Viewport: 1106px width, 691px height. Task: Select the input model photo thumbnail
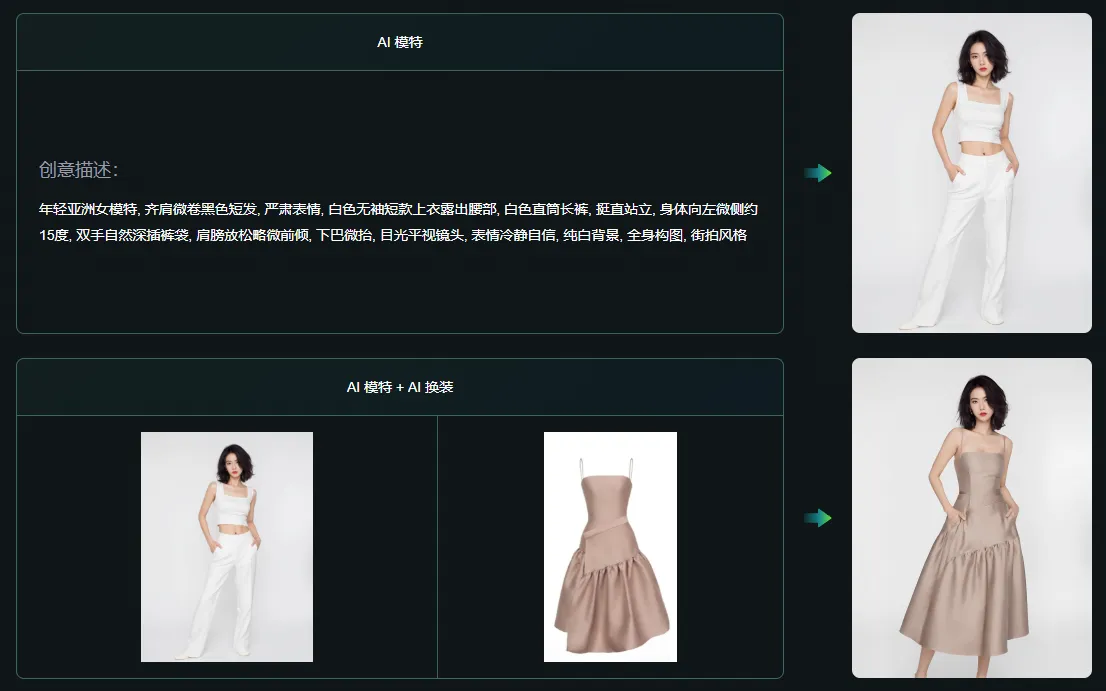[227, 547]
